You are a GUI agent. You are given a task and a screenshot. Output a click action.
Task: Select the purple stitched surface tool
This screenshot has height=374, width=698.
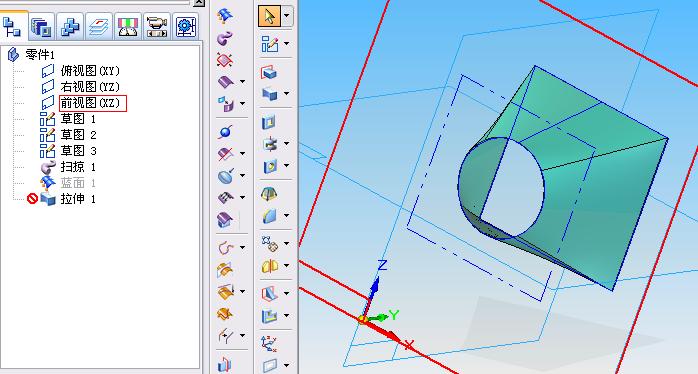click(x=226, y=197)
